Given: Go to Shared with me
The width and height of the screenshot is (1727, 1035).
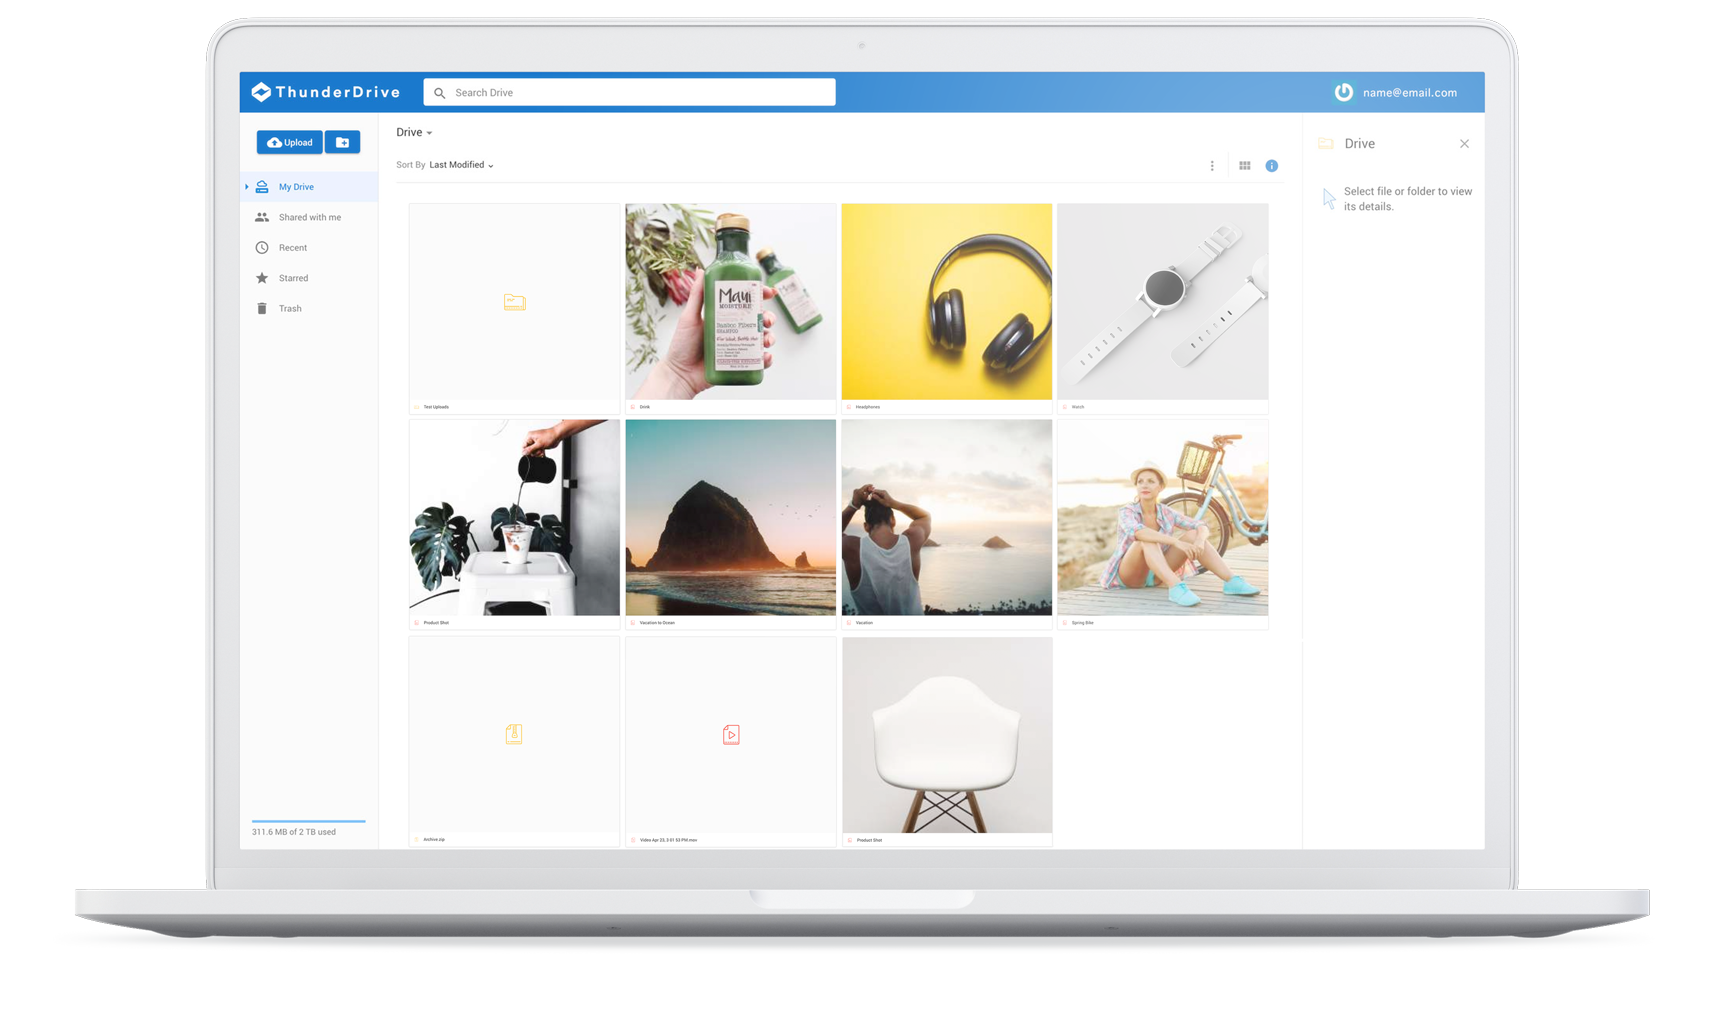Looking at the screenshot, I should click(309, 217).
